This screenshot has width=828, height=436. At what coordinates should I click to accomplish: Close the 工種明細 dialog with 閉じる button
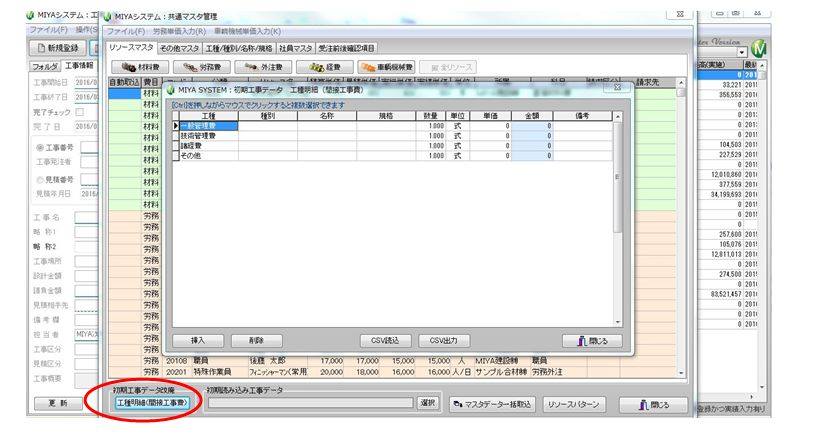tap(592, 341)
